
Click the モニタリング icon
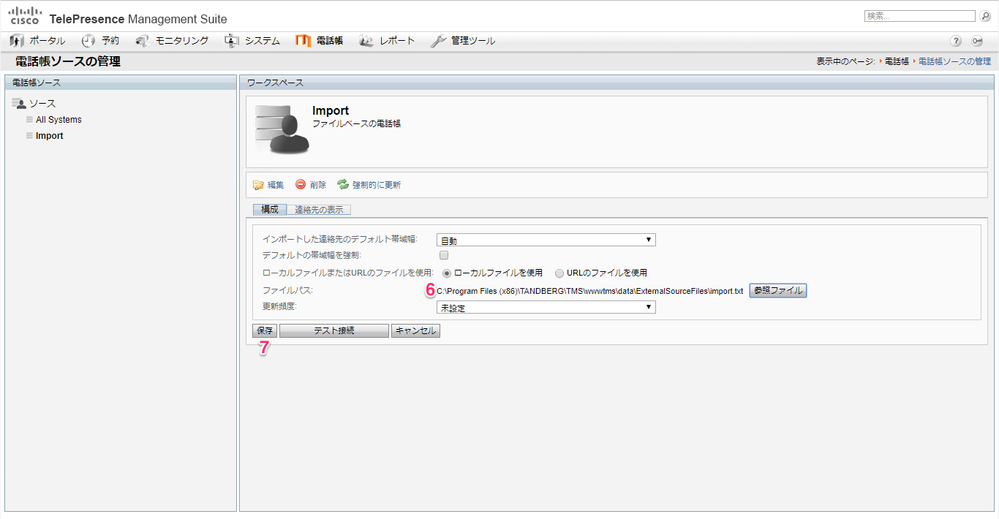point(142,41)
